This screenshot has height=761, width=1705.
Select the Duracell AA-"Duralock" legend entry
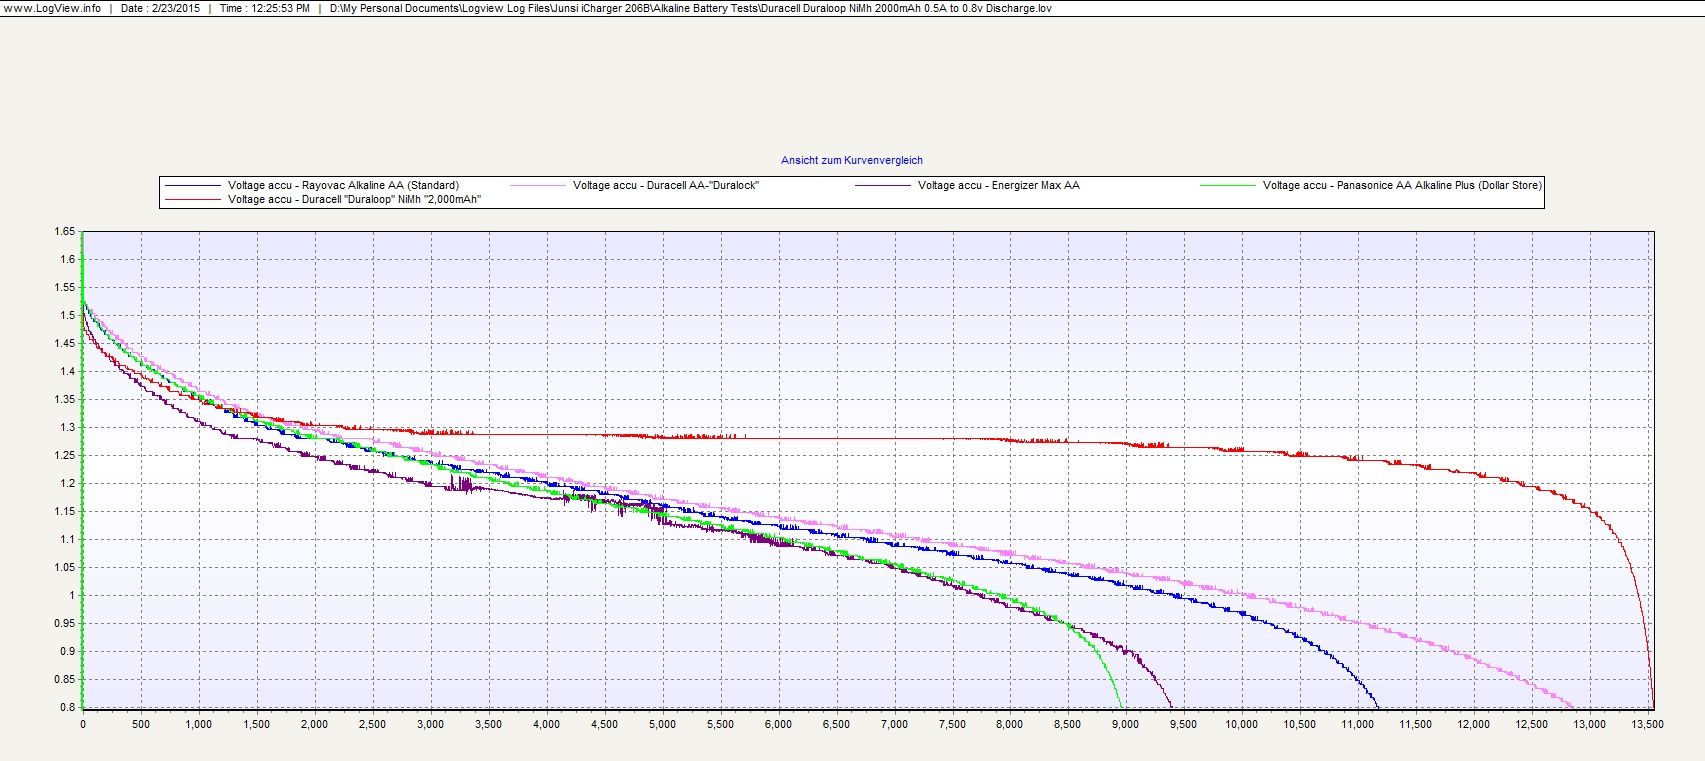[x=666, y=185]
